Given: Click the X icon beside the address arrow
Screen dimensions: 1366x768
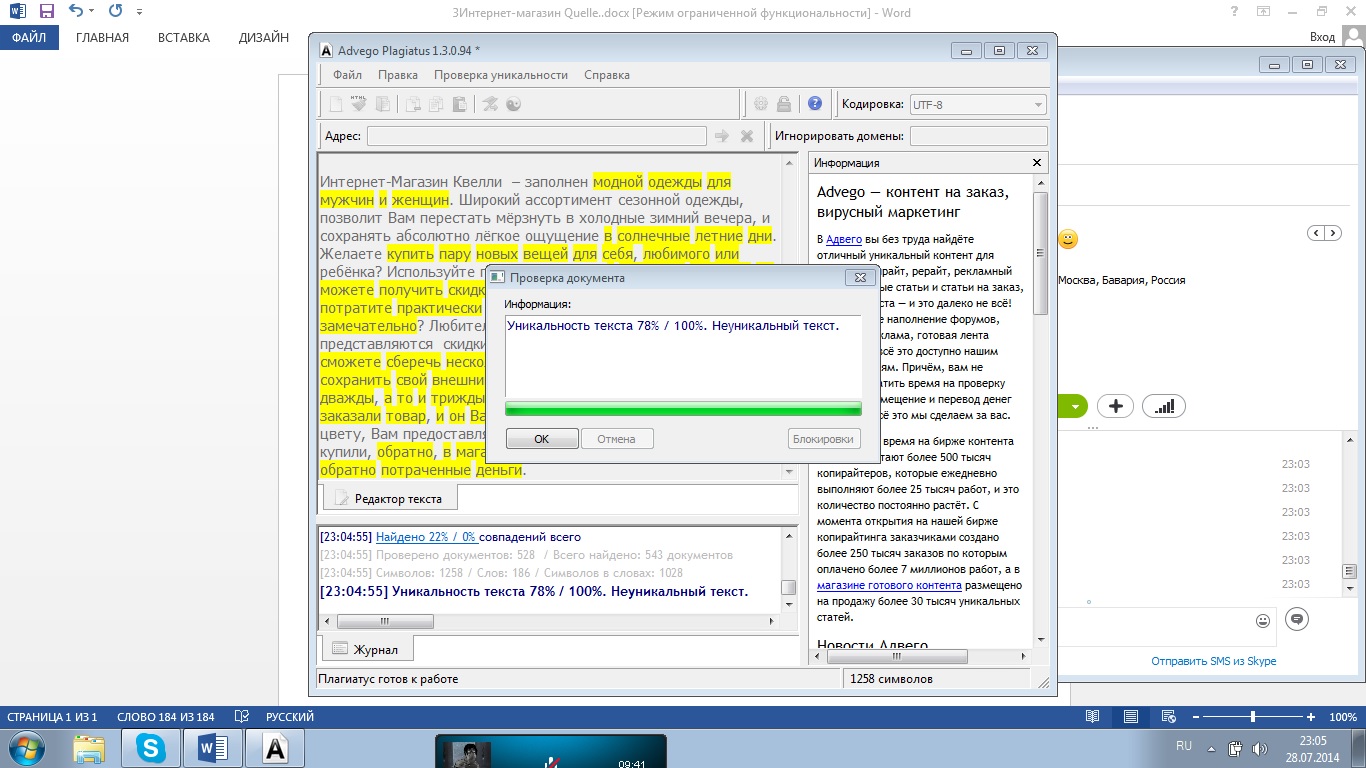Looking at the screenshot, I should (x=746, y=136).
